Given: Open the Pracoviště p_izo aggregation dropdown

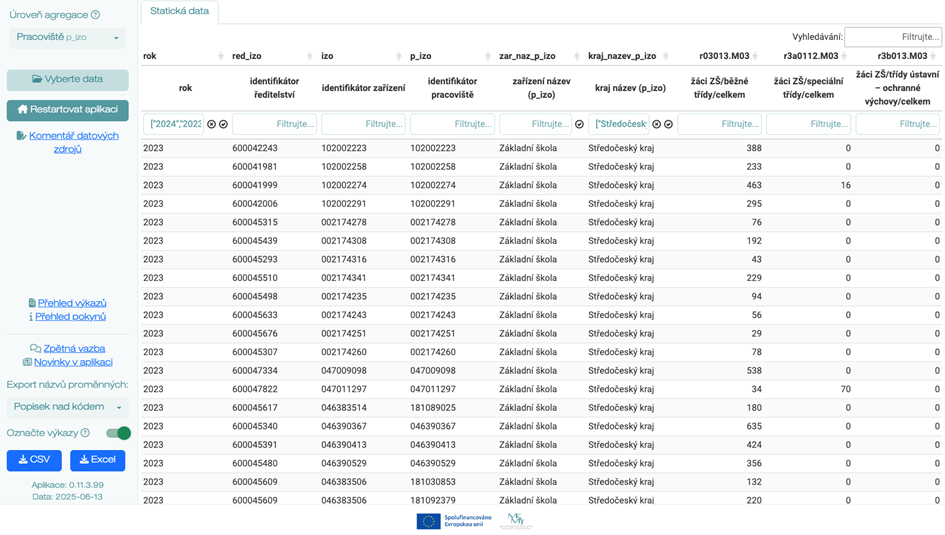Looking at the screenshot, I should (67, 38).
